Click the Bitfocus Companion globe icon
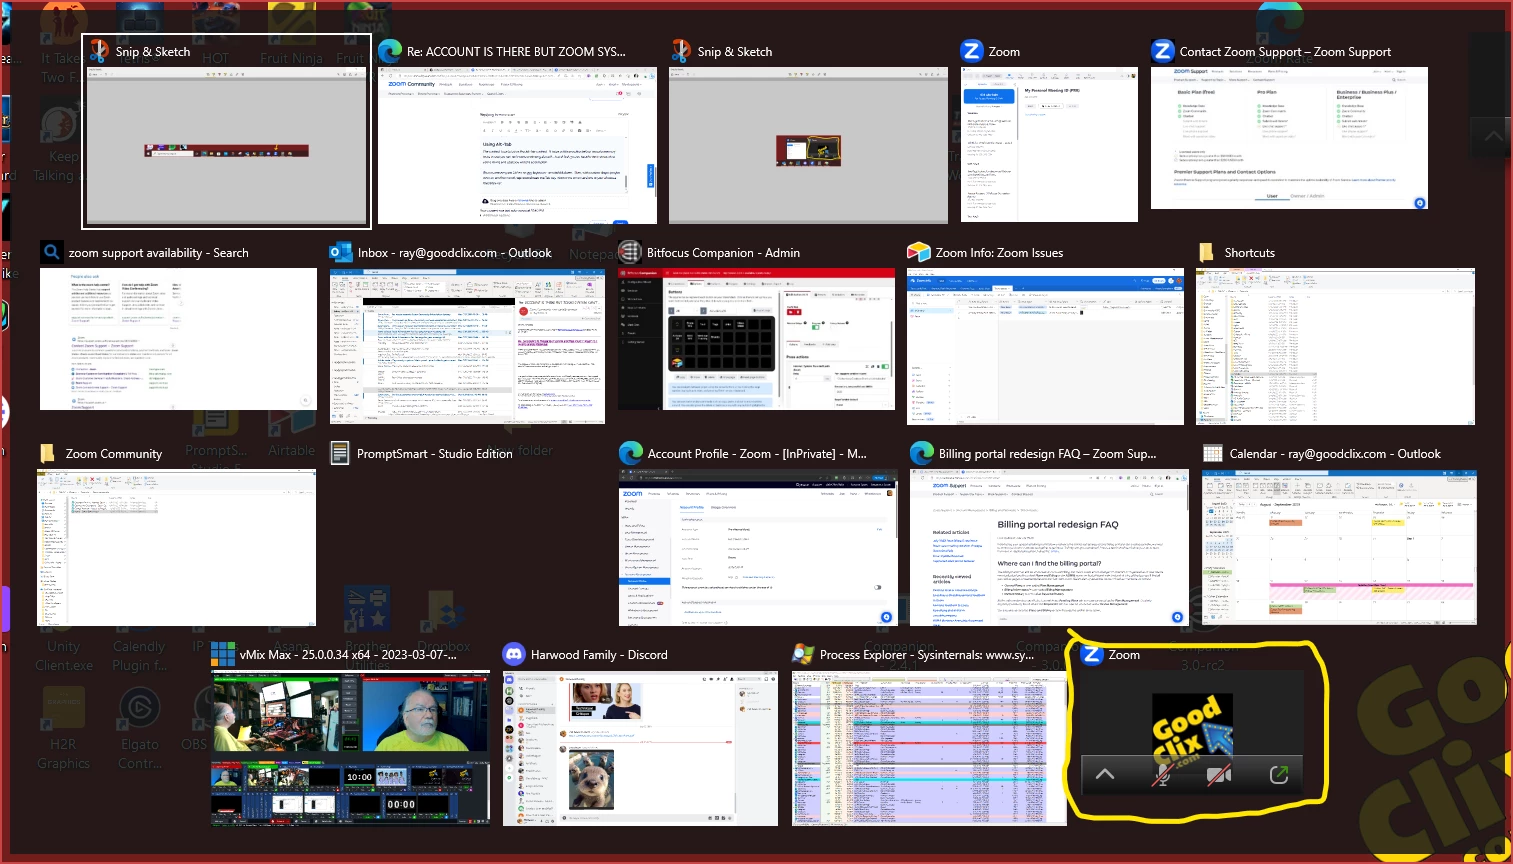This screenshot has width=1513, height=864. [629, 252]
